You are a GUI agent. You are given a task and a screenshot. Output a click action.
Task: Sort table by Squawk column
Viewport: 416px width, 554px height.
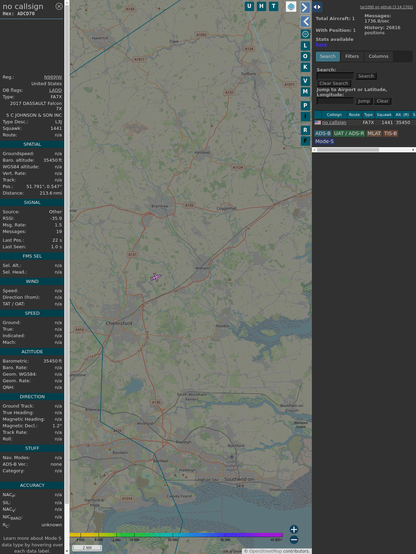(384, 115)
